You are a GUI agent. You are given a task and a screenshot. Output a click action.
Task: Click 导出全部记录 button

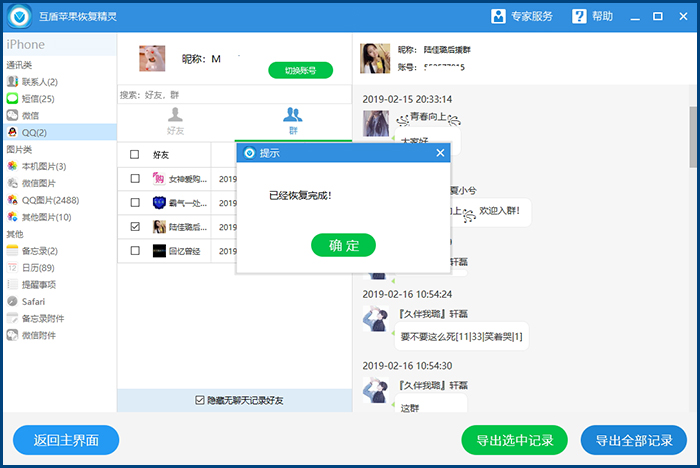point(634,440)
